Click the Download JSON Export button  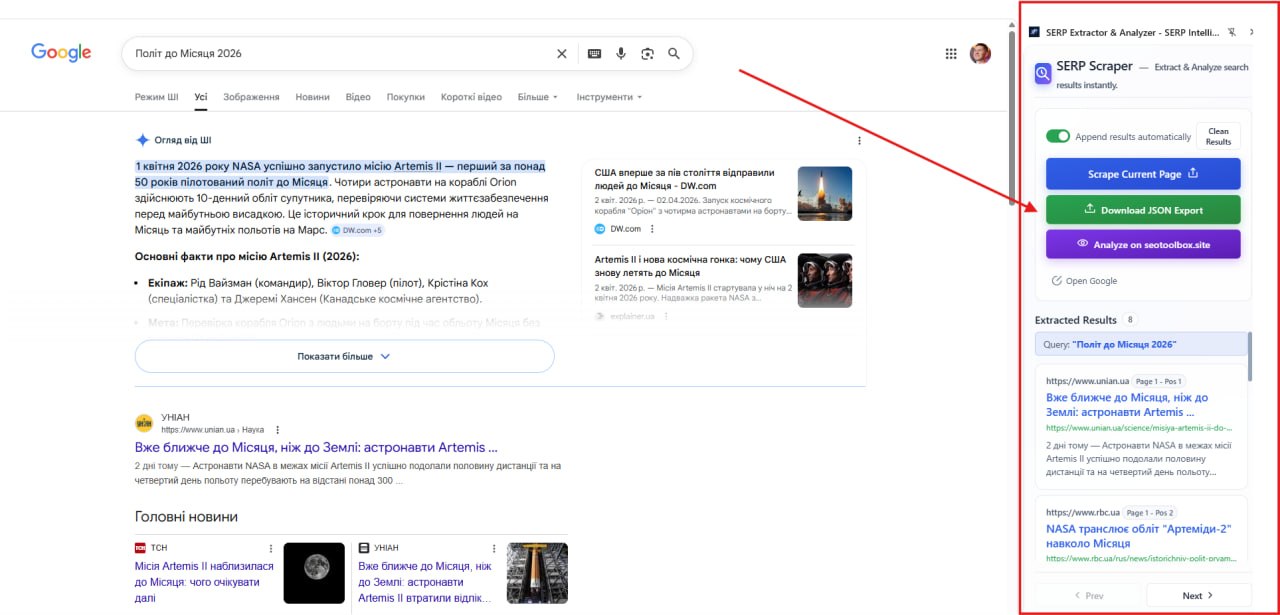[x=1142, y=210]
